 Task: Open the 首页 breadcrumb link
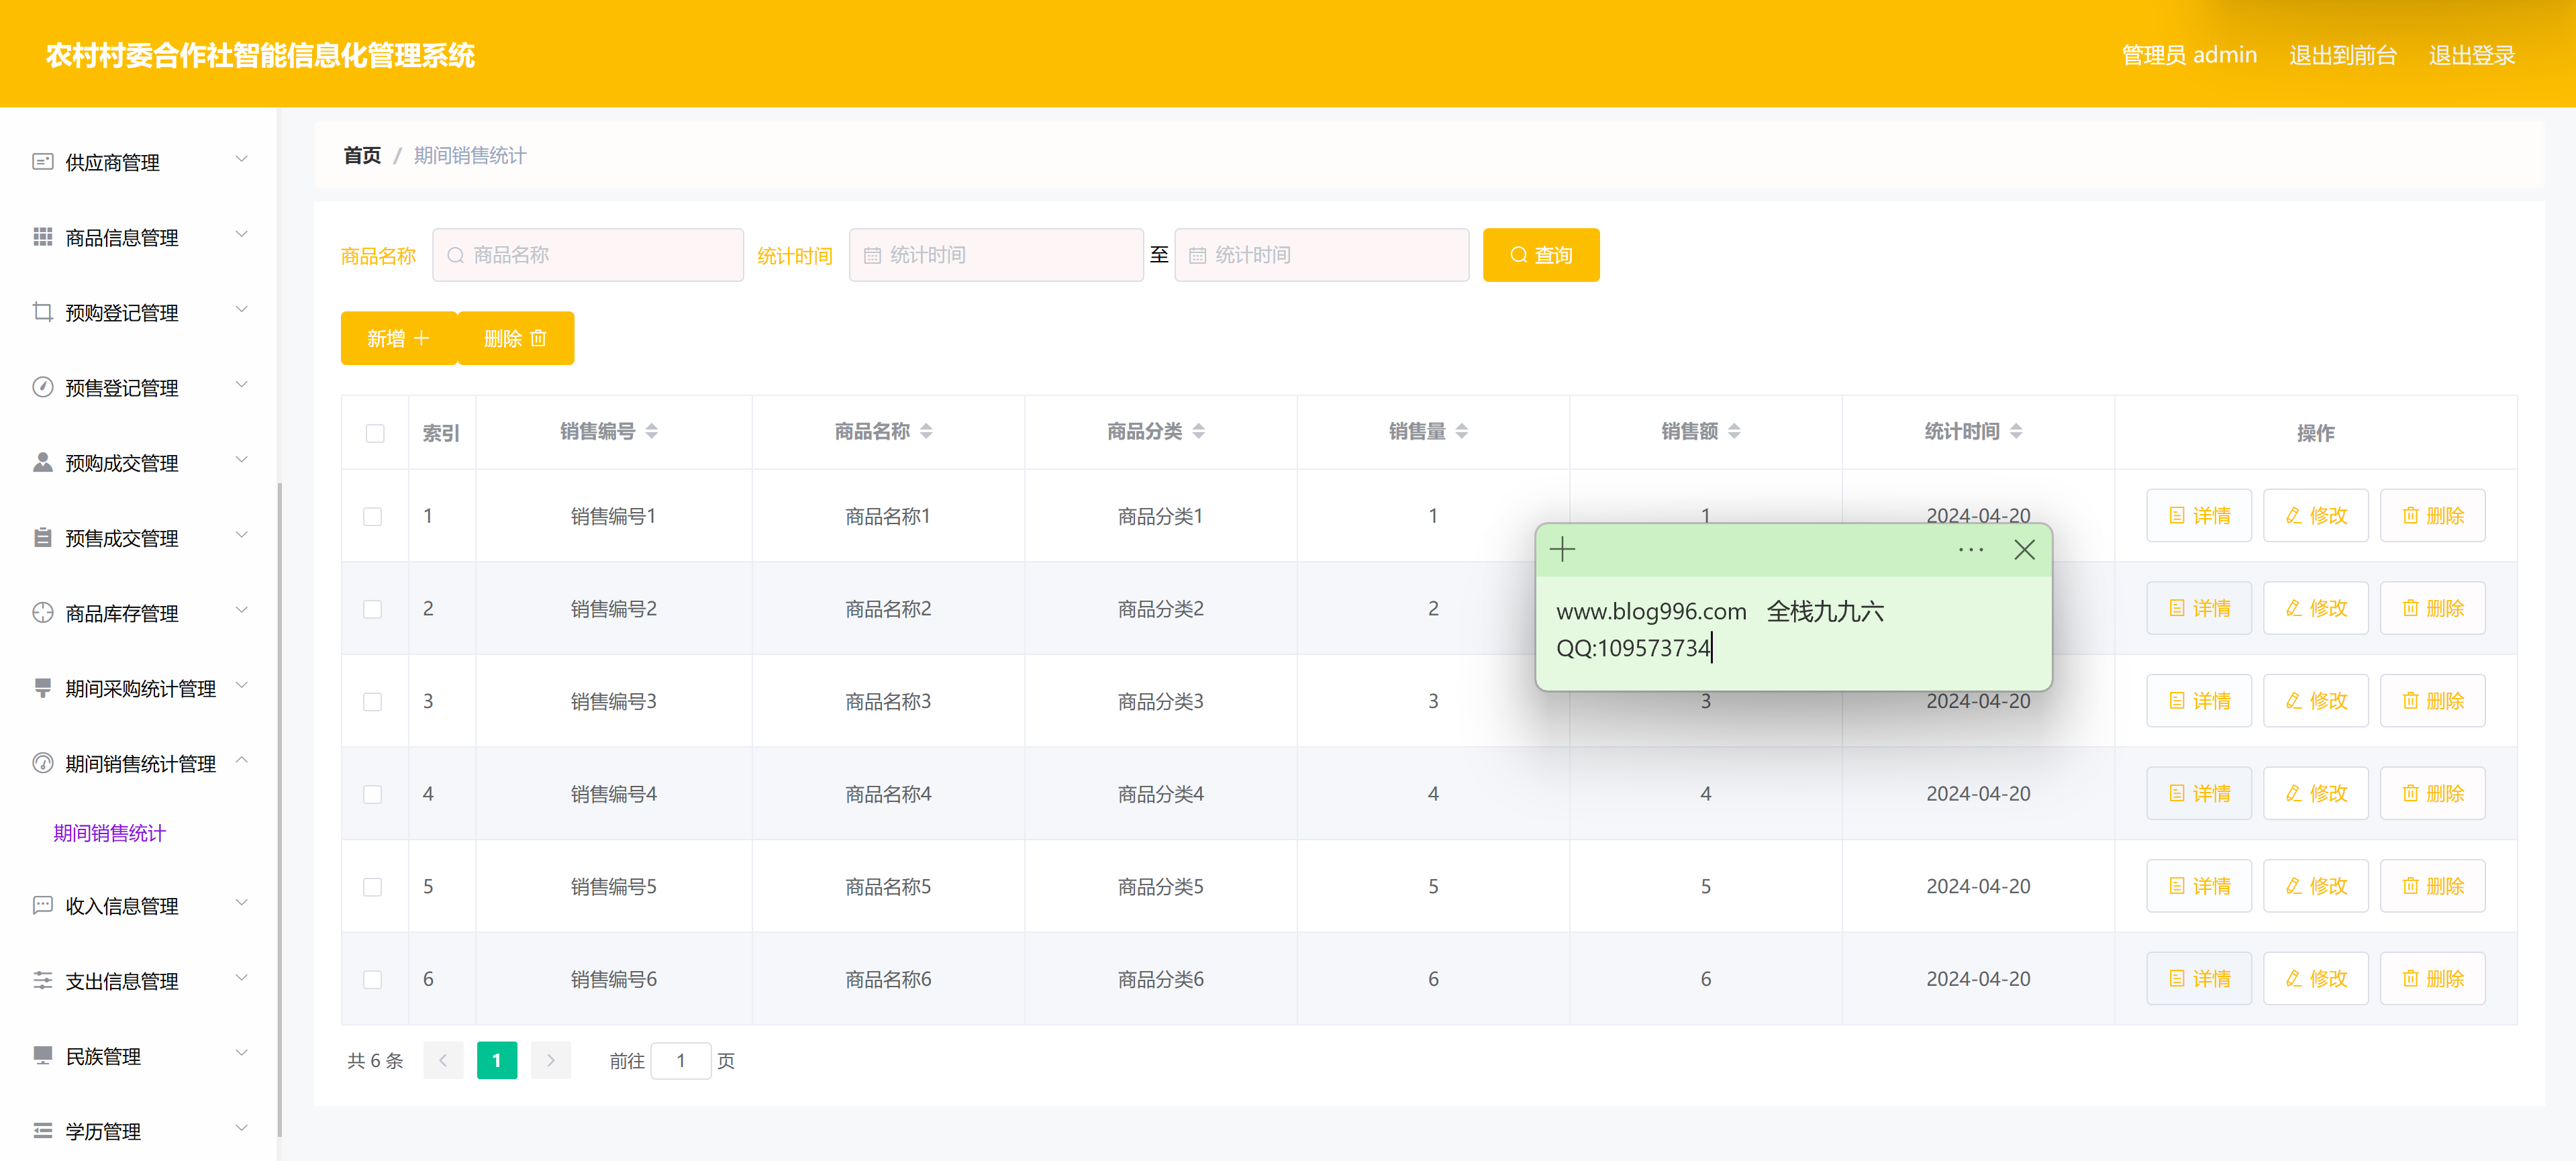(x=362, y=155)
